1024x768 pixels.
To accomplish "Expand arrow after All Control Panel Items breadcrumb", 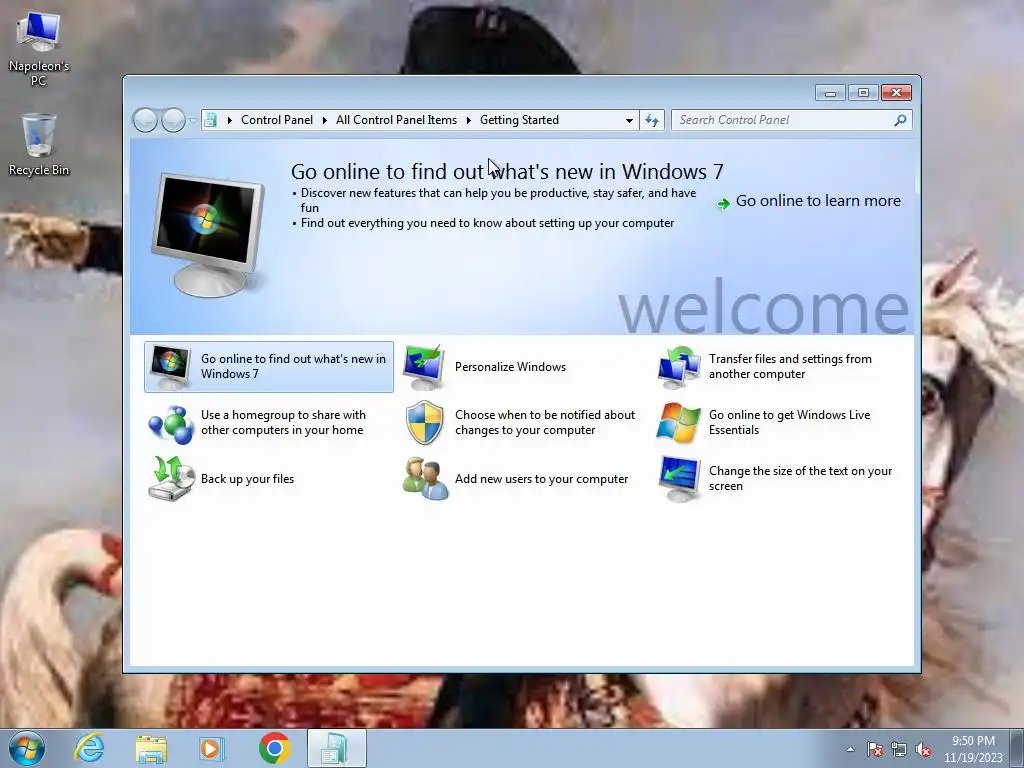I will (x=468, y=120).
